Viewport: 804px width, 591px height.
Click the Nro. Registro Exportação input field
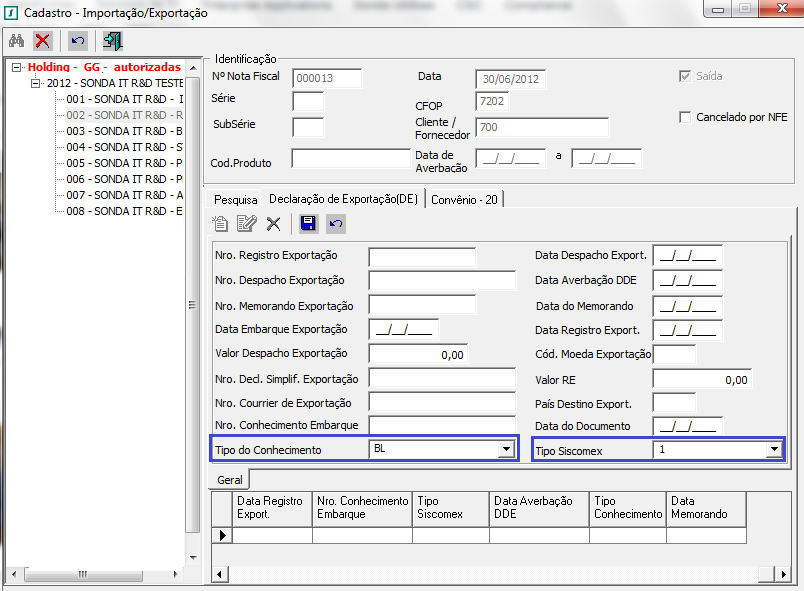point(422,256)
